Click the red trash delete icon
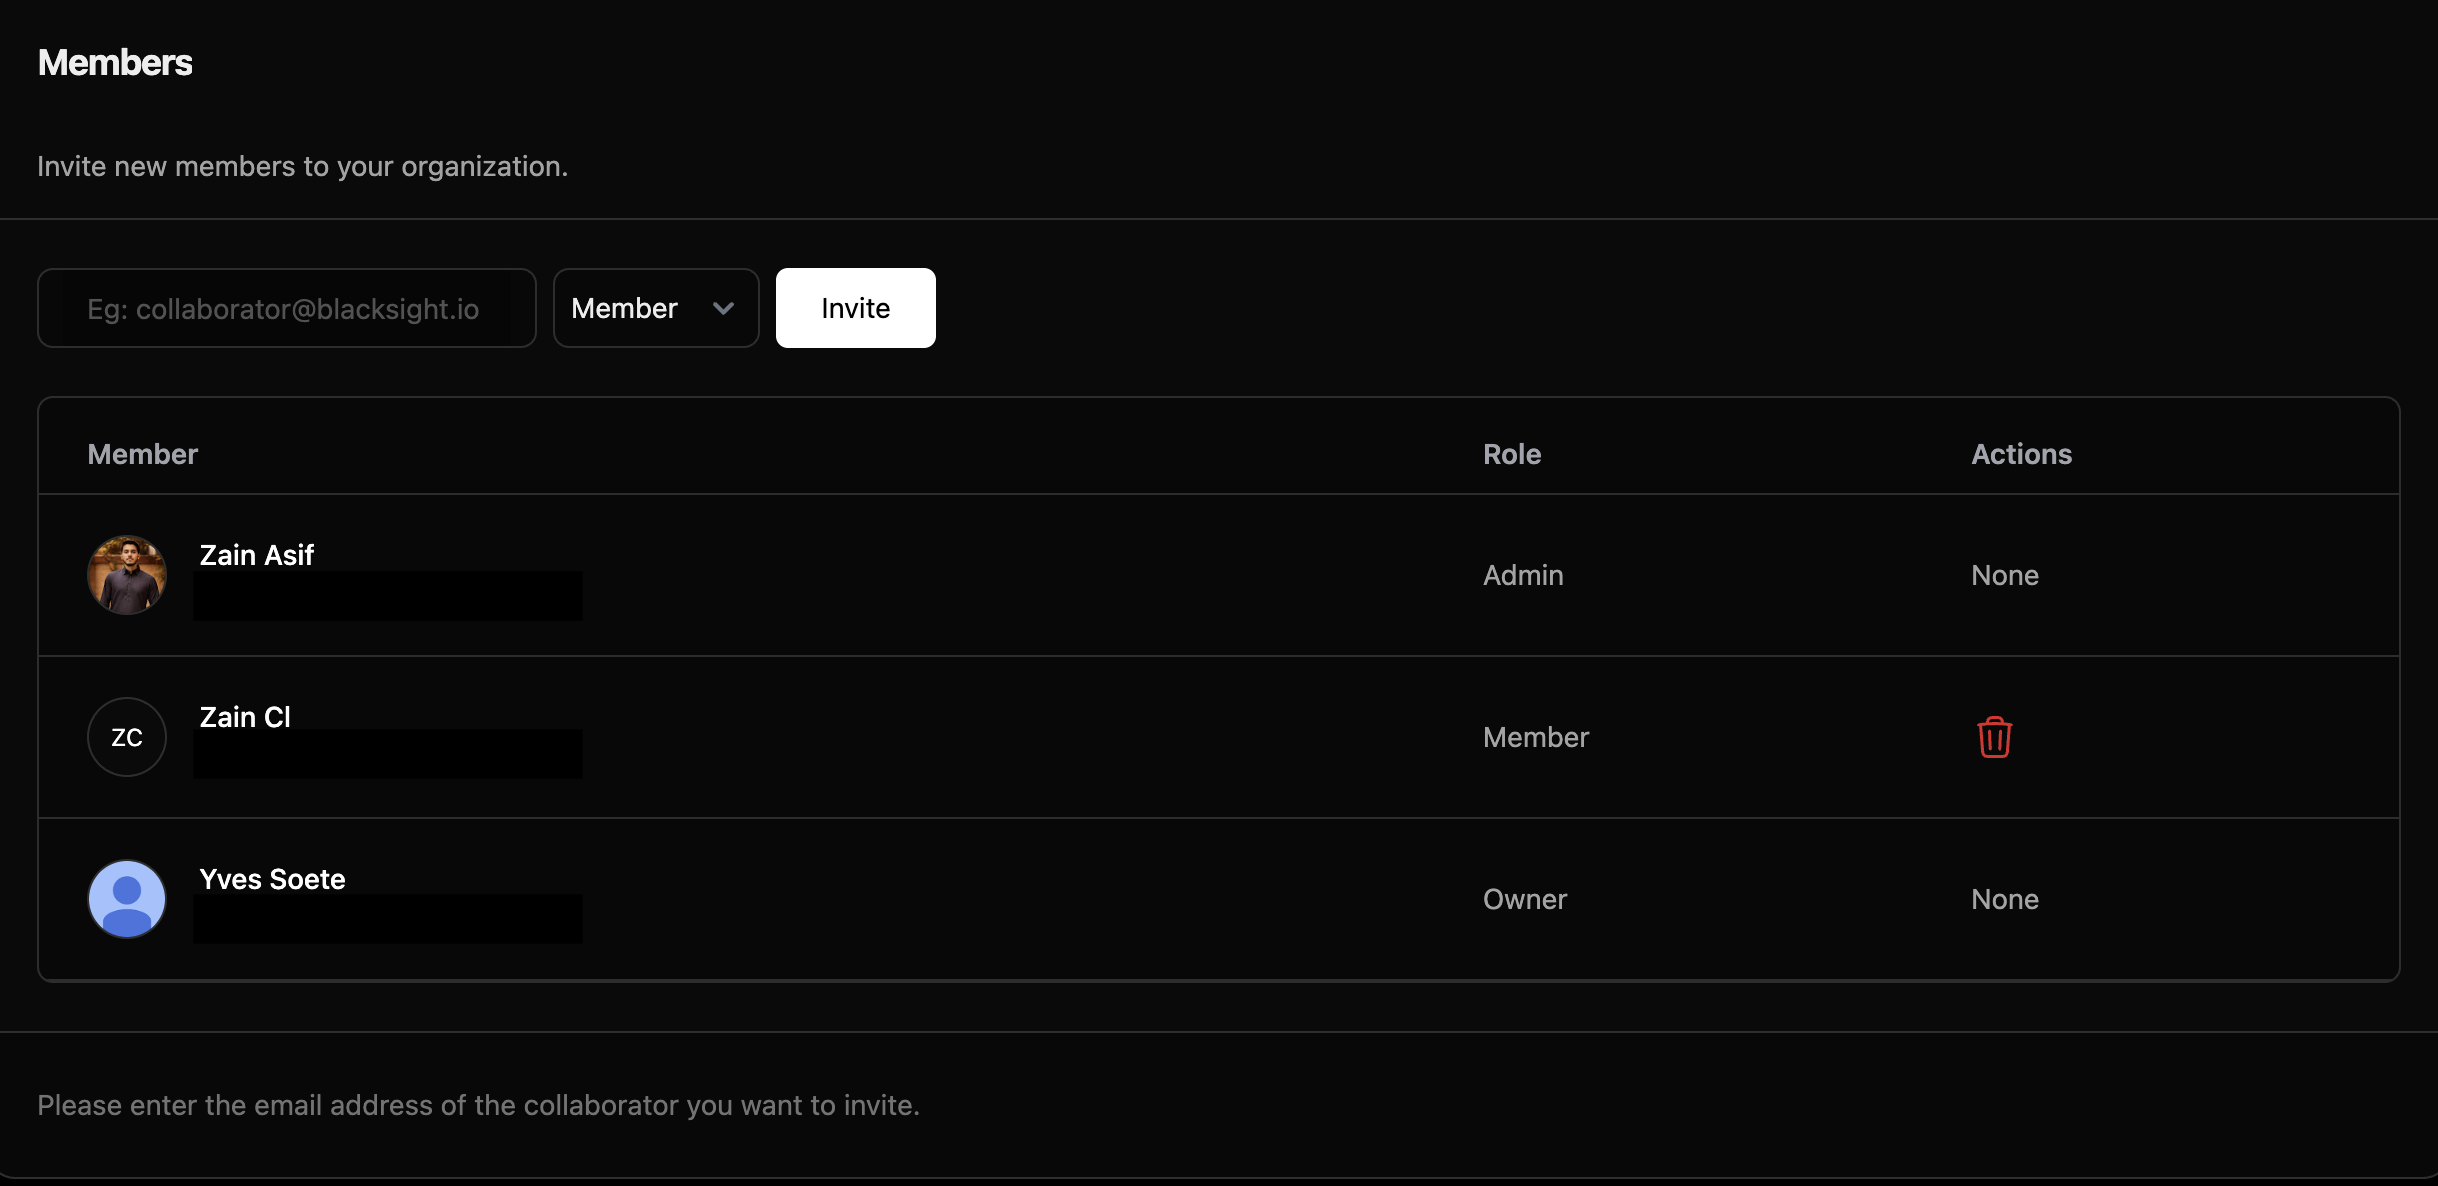This screenshot has width=2438, height=1186. pyautogui.click(x=1994, y=737)
